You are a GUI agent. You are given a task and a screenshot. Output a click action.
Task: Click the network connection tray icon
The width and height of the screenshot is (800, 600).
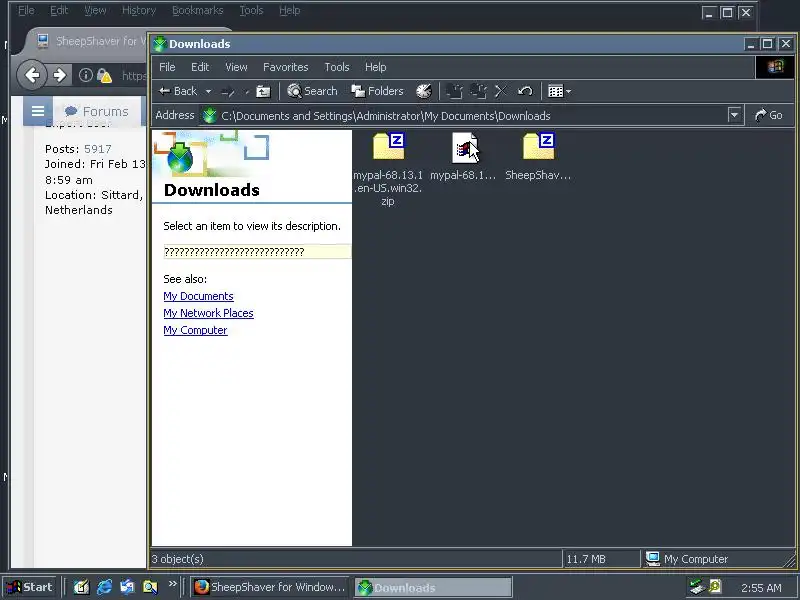click(696, 587)
